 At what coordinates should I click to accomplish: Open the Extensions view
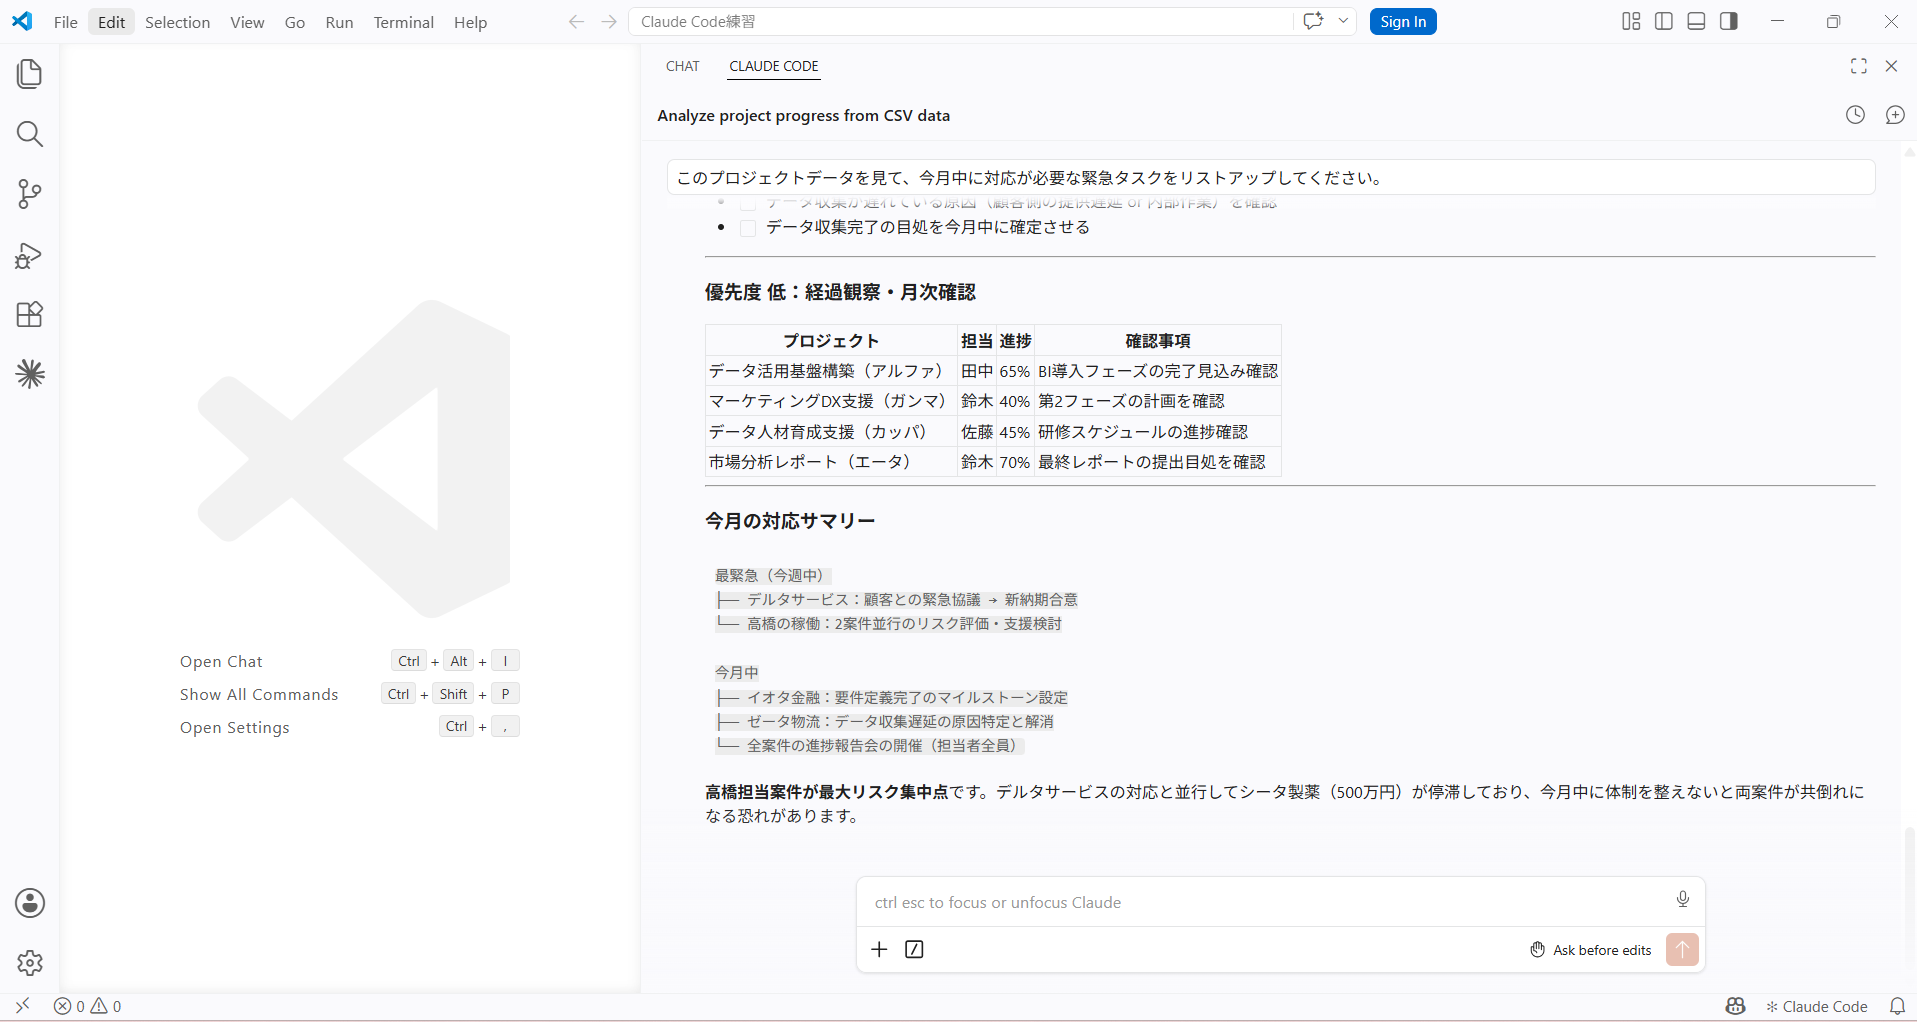point(30,315)
